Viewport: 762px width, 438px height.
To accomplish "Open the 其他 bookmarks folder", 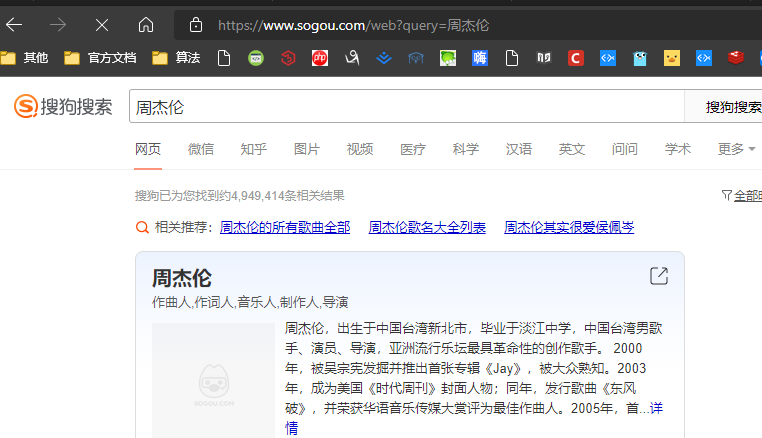I will coord(24,58).
